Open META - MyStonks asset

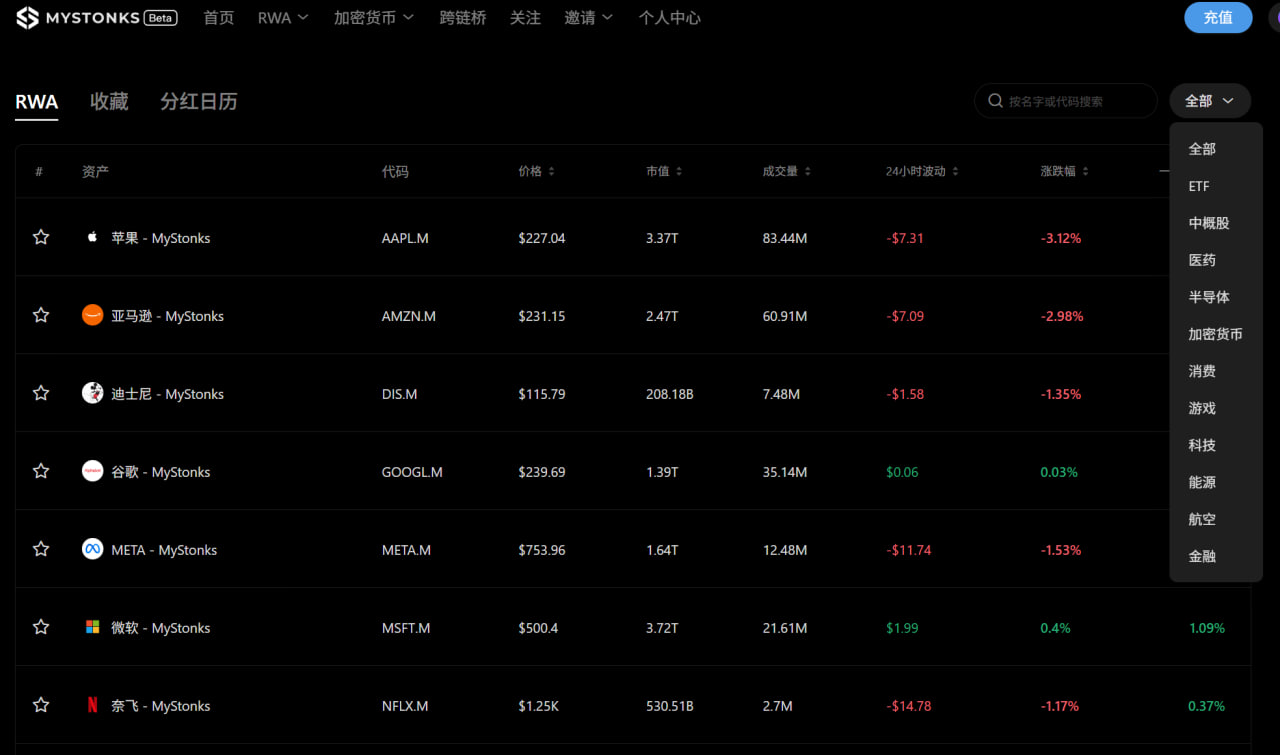[164, 550]
